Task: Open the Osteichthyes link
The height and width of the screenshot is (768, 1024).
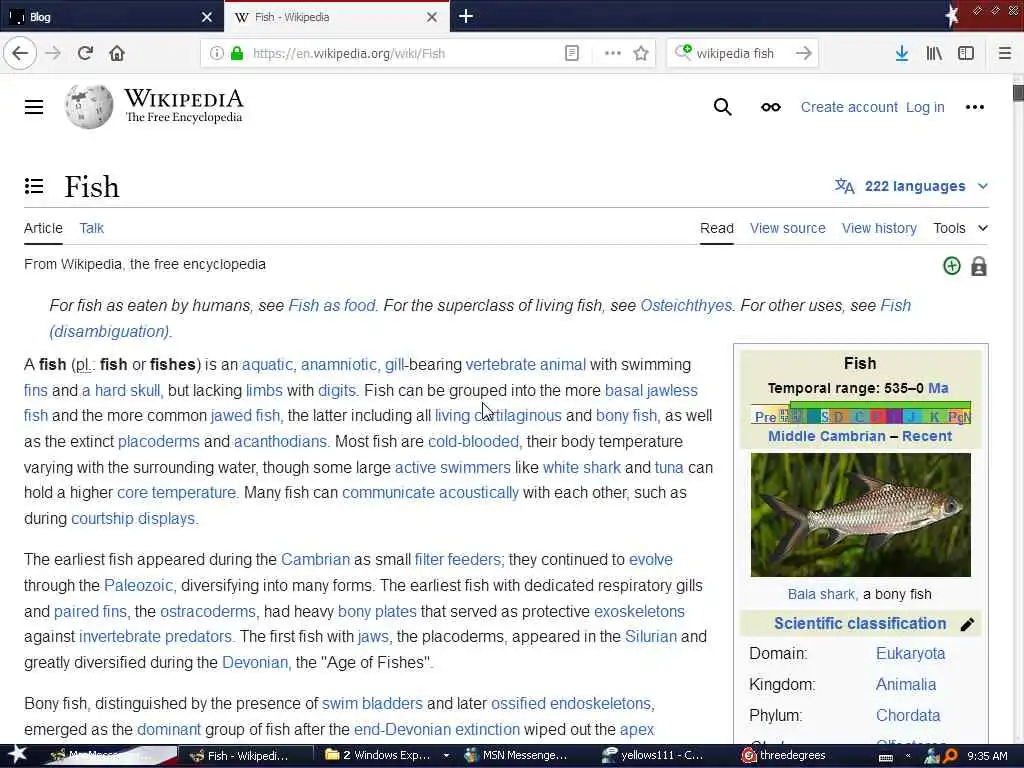Action: 686,305
